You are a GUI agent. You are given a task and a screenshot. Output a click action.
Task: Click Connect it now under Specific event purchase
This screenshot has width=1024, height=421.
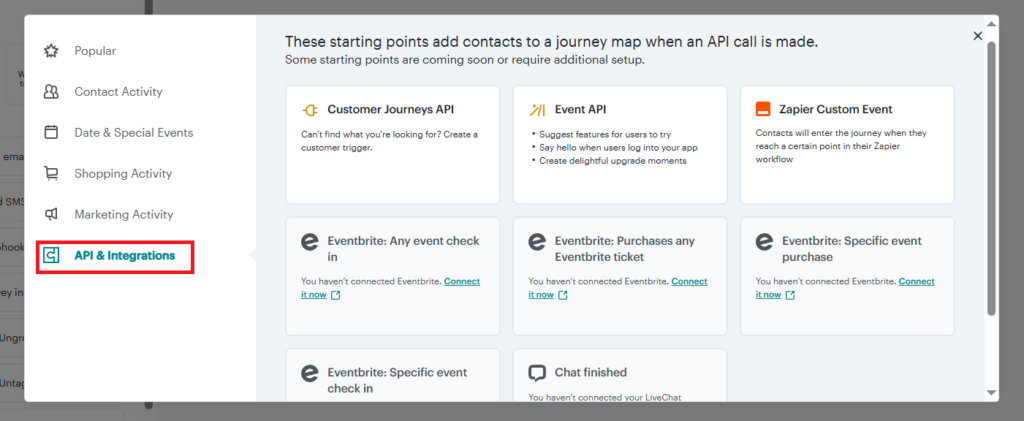[916, 281]
